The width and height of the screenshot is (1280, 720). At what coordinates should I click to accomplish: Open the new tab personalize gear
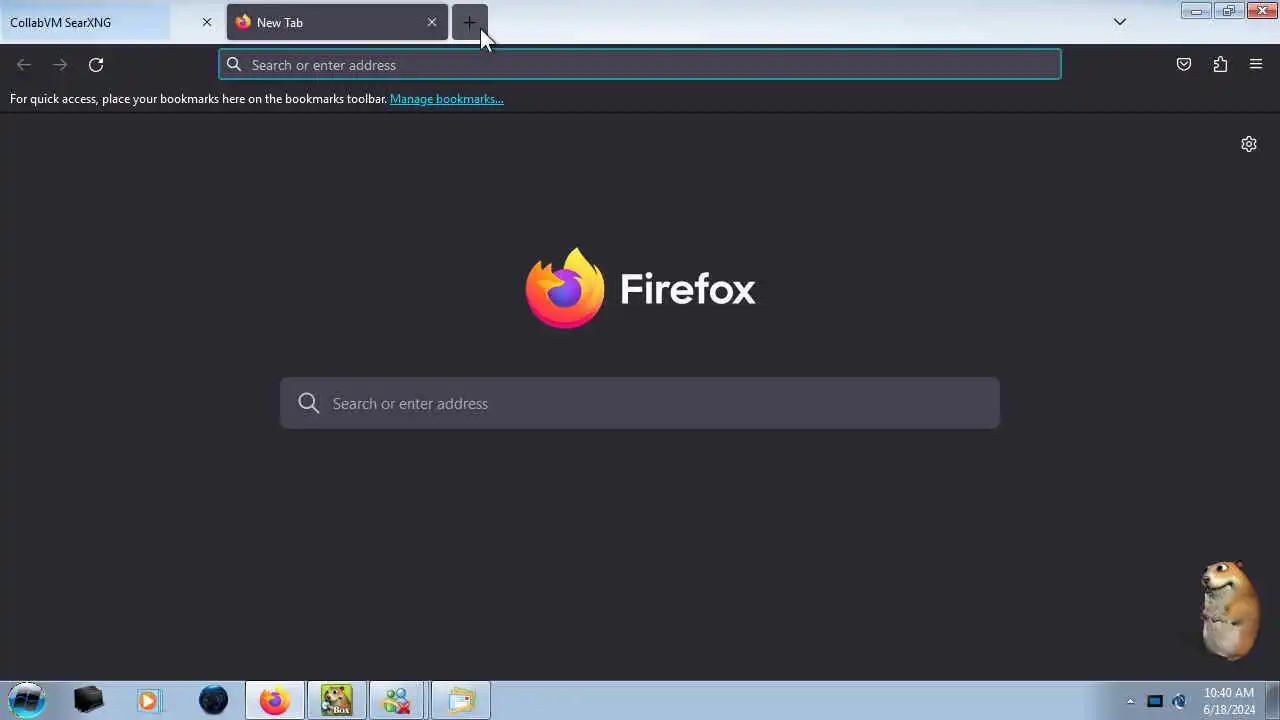[x=1249, y=144]
